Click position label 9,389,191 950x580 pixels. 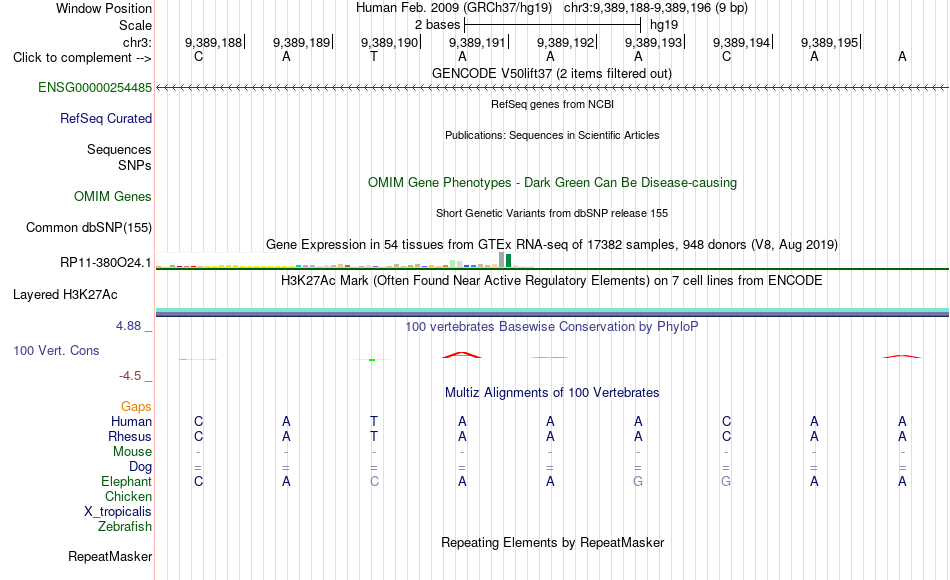477,42
